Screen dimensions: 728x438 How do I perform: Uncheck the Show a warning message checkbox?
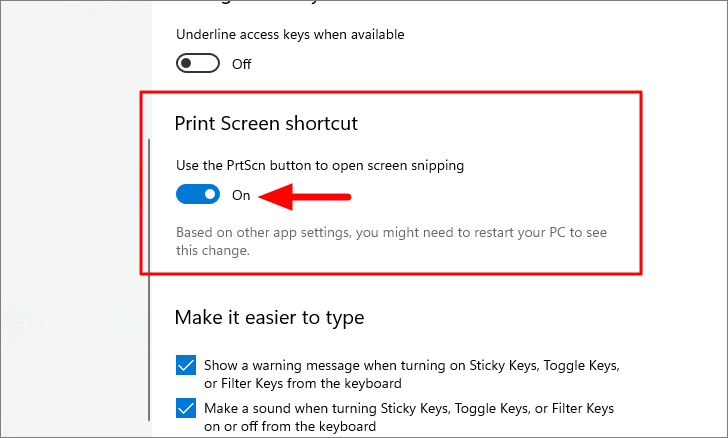[186, 365]
